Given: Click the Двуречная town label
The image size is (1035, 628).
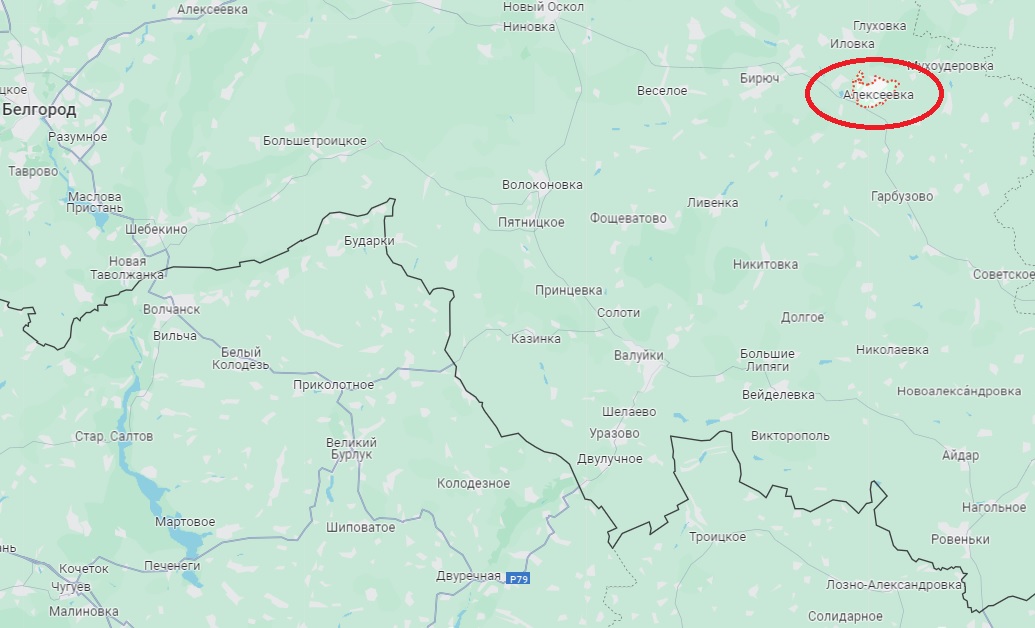Looking at the screenshot, I should [468, 576].
